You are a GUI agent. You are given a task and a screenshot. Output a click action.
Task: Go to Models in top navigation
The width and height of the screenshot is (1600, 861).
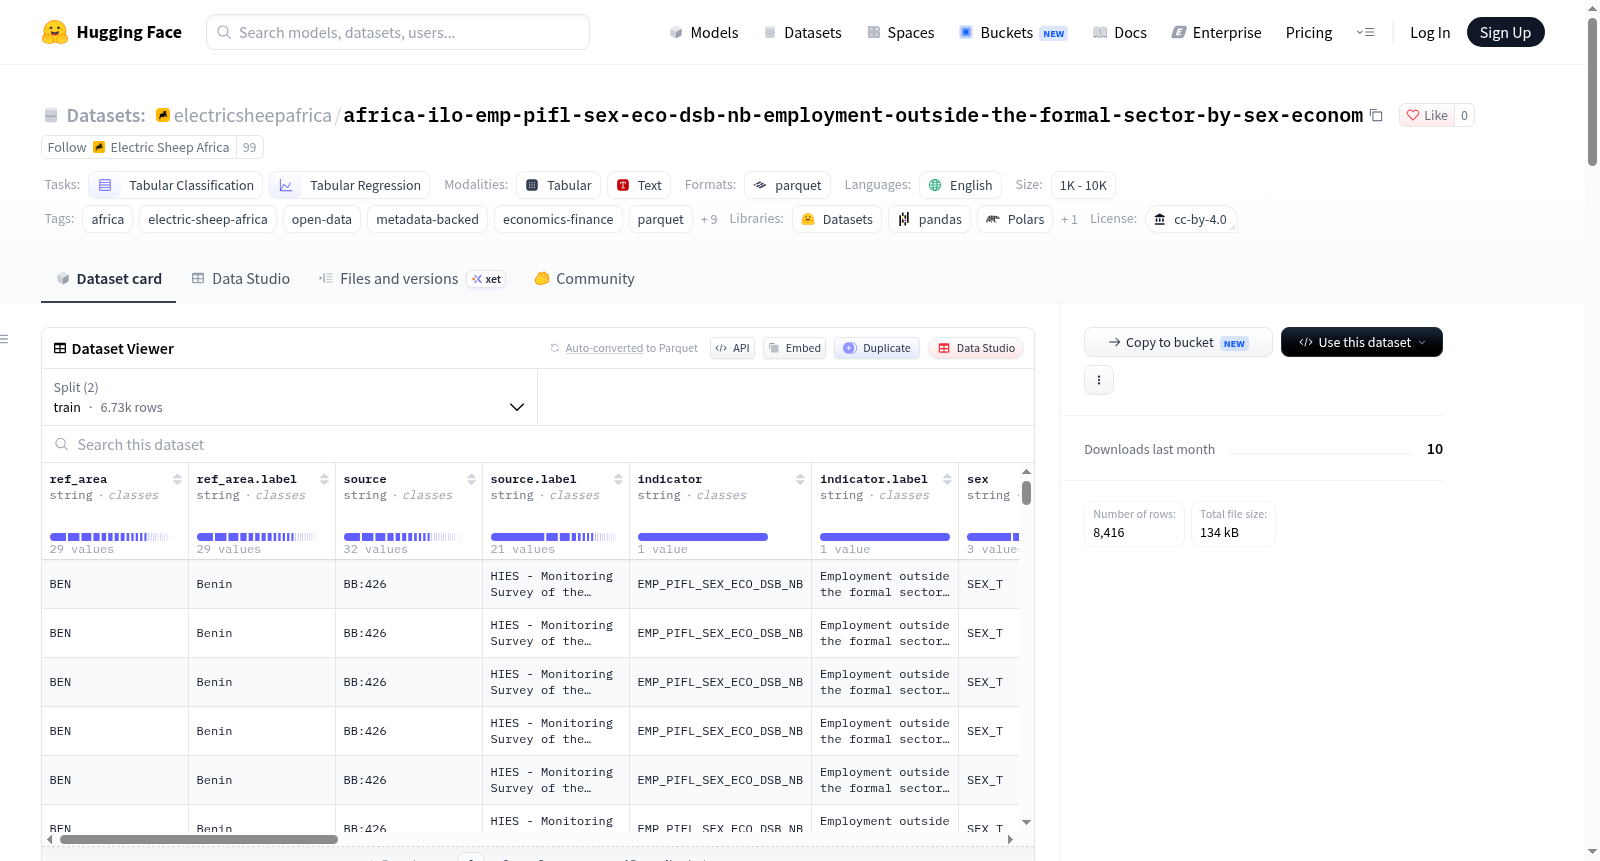[x=704, y=32]
